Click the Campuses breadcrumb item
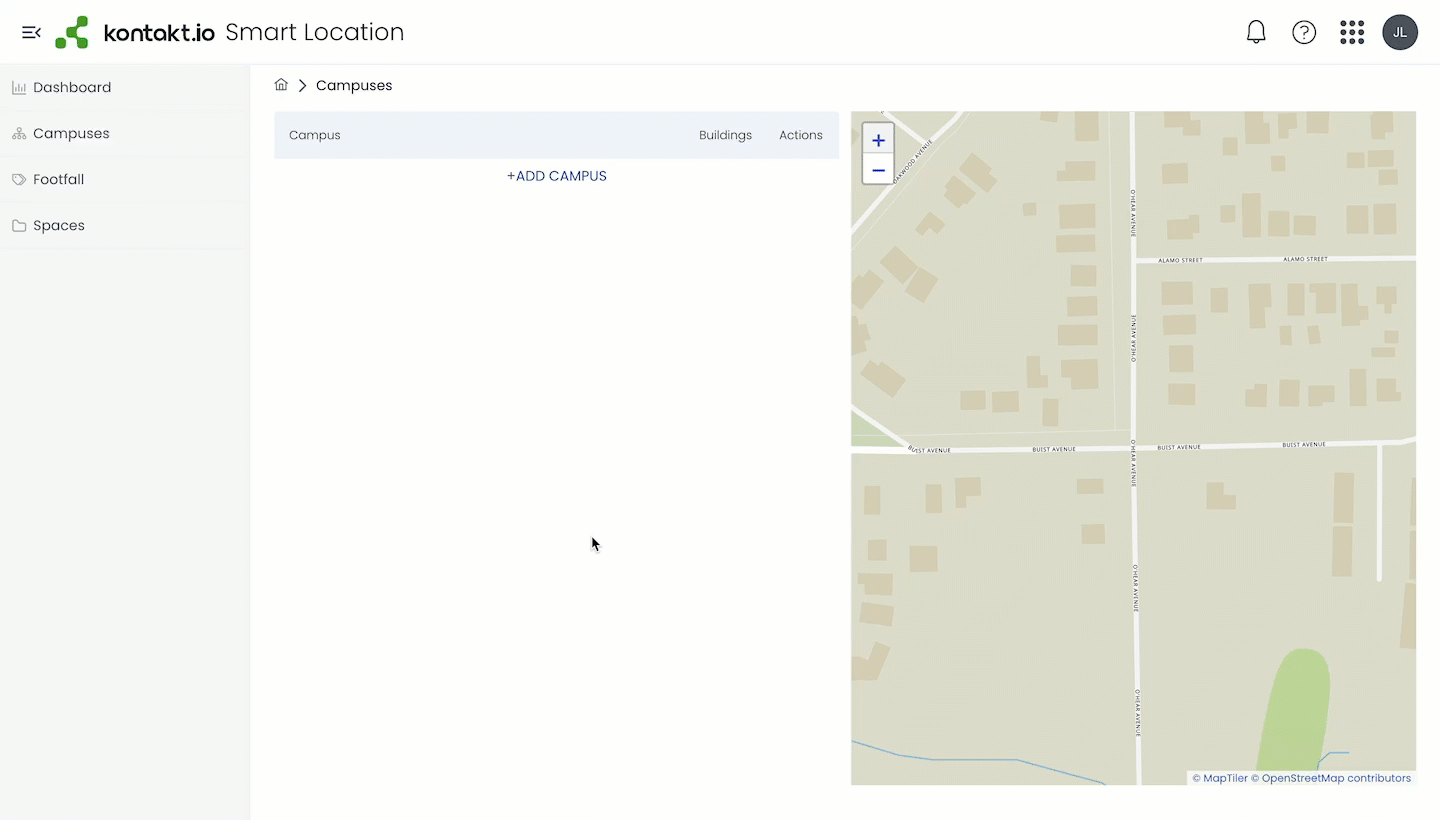Viewport: 1440px width, 820px height. click(x=354, y=85)
